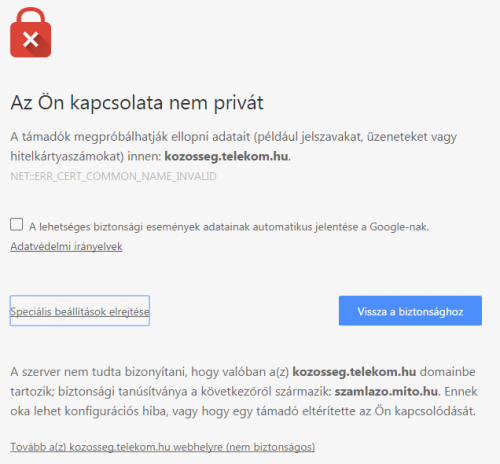Click the word Google-nak in checkbox label
The width and height of the screenshot is (500, 464).
(x=399, y=227)
